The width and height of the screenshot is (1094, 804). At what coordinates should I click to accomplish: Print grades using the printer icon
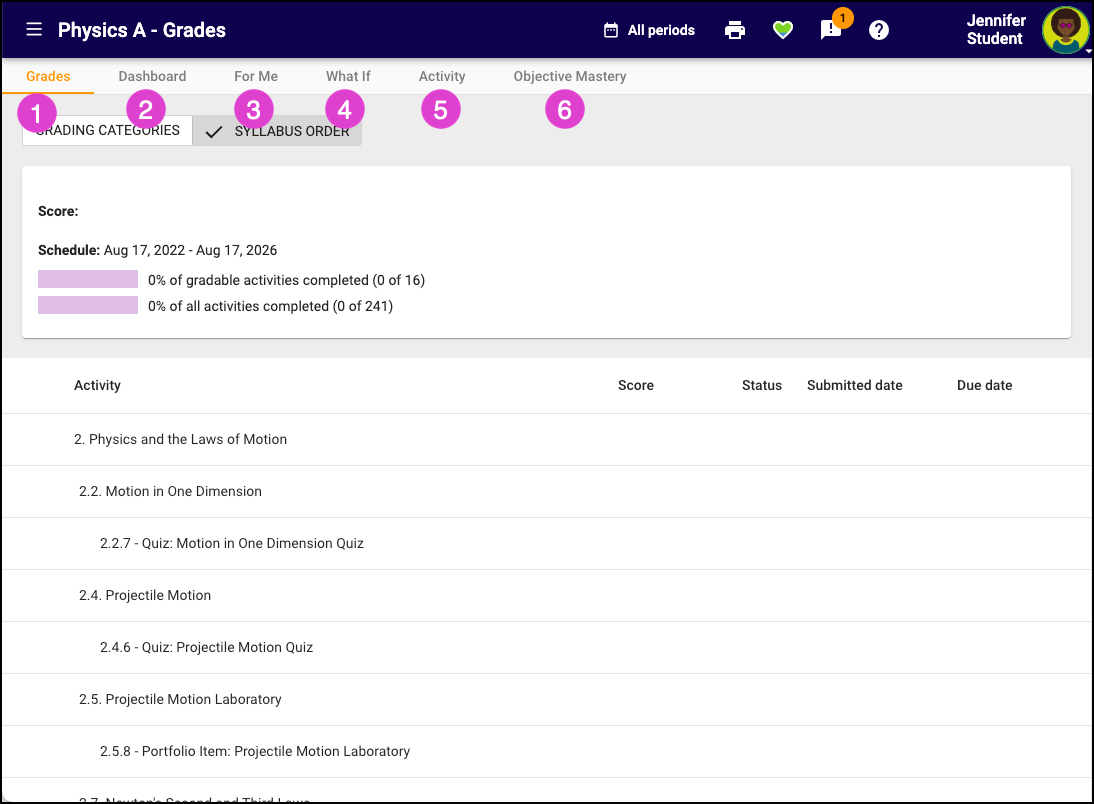pos(735,30)
